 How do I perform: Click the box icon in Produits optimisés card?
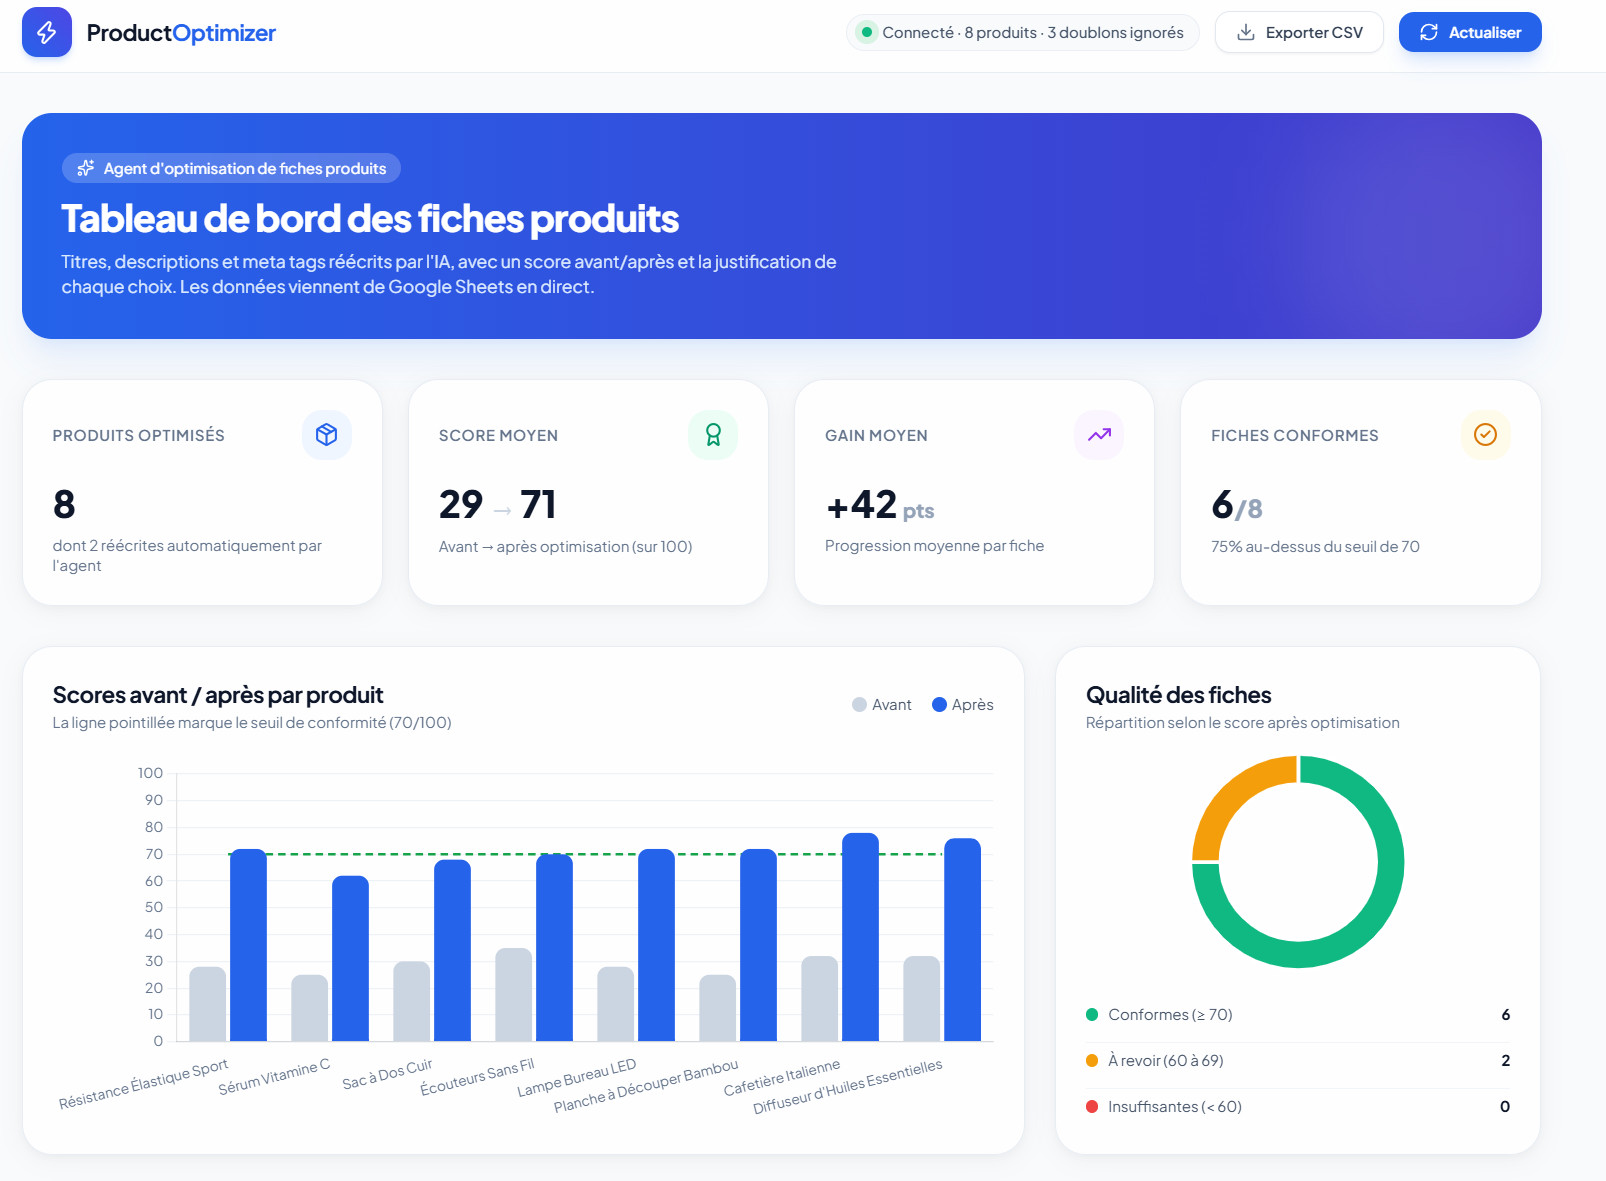coord(327,435)
